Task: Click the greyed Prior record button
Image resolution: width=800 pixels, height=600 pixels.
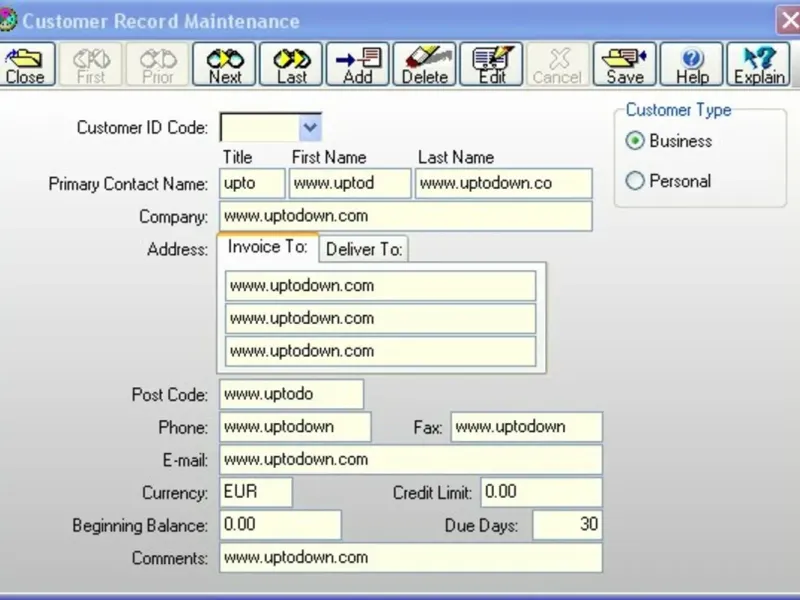Action: point(158,65)
